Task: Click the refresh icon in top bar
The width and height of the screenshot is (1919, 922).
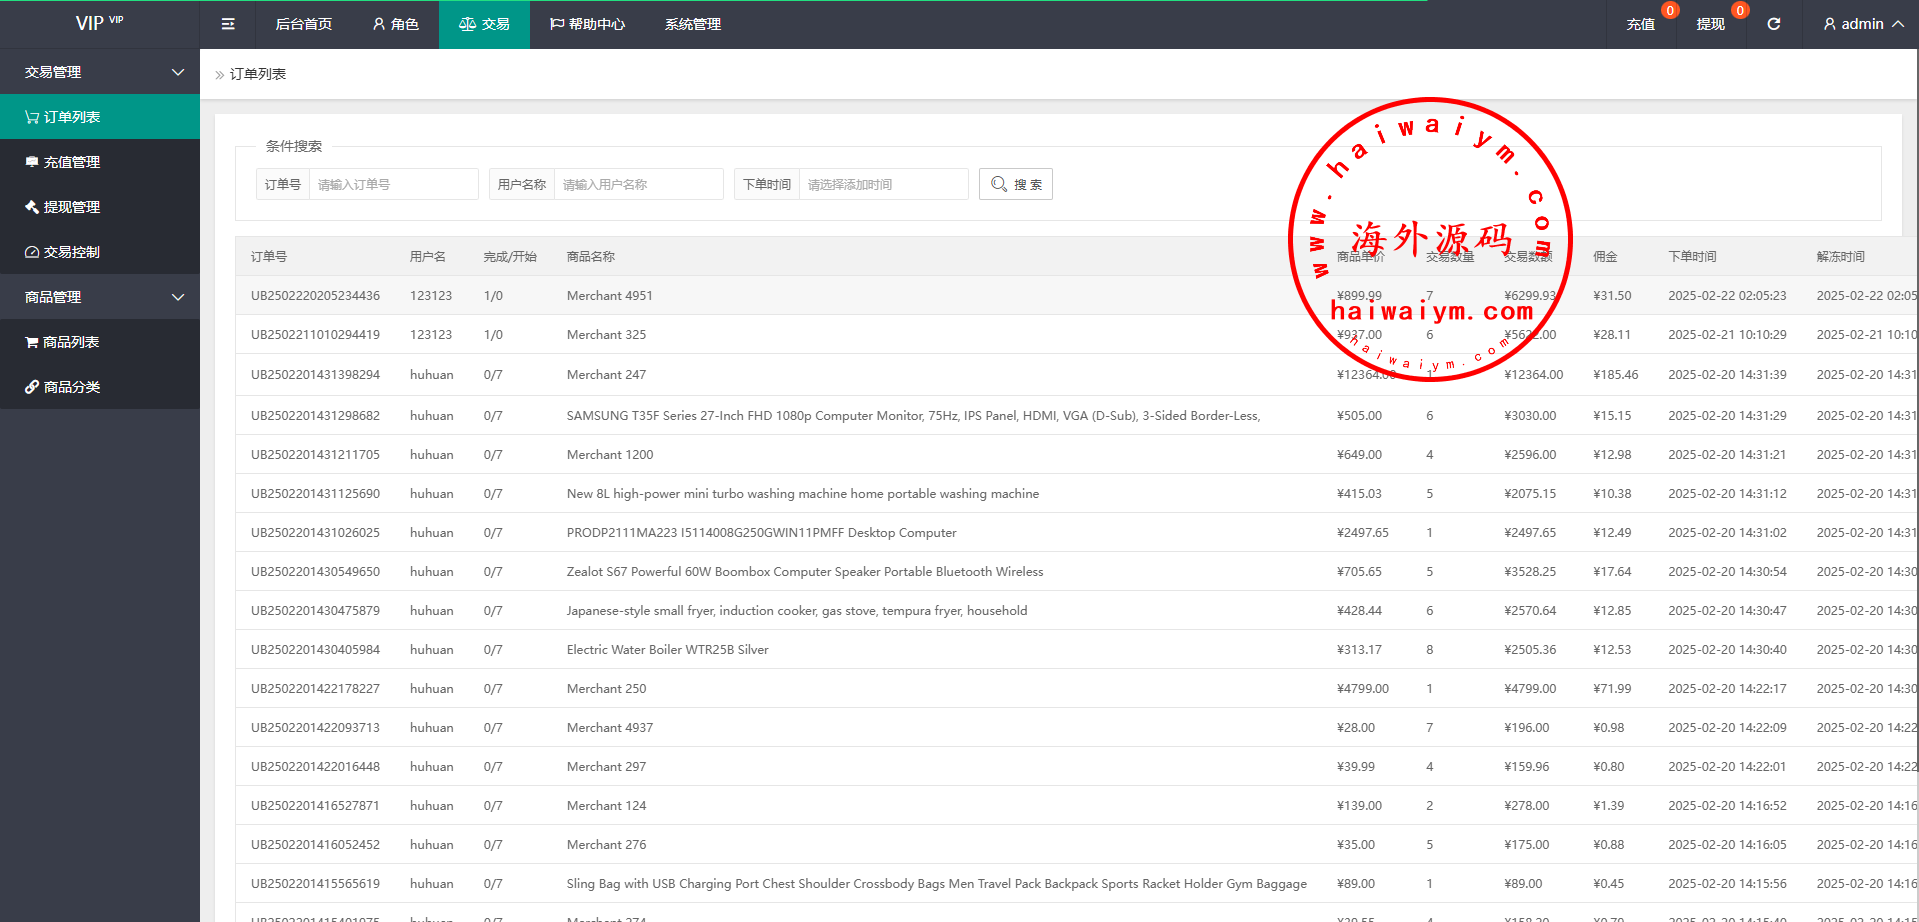Action: click(1773, 24)
